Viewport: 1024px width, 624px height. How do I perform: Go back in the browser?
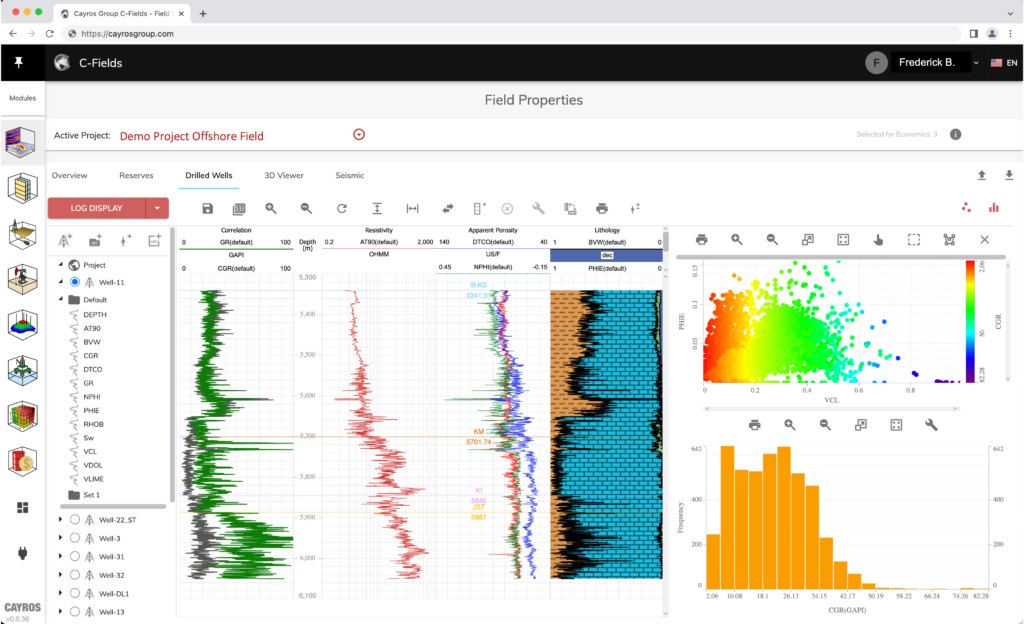13,33
